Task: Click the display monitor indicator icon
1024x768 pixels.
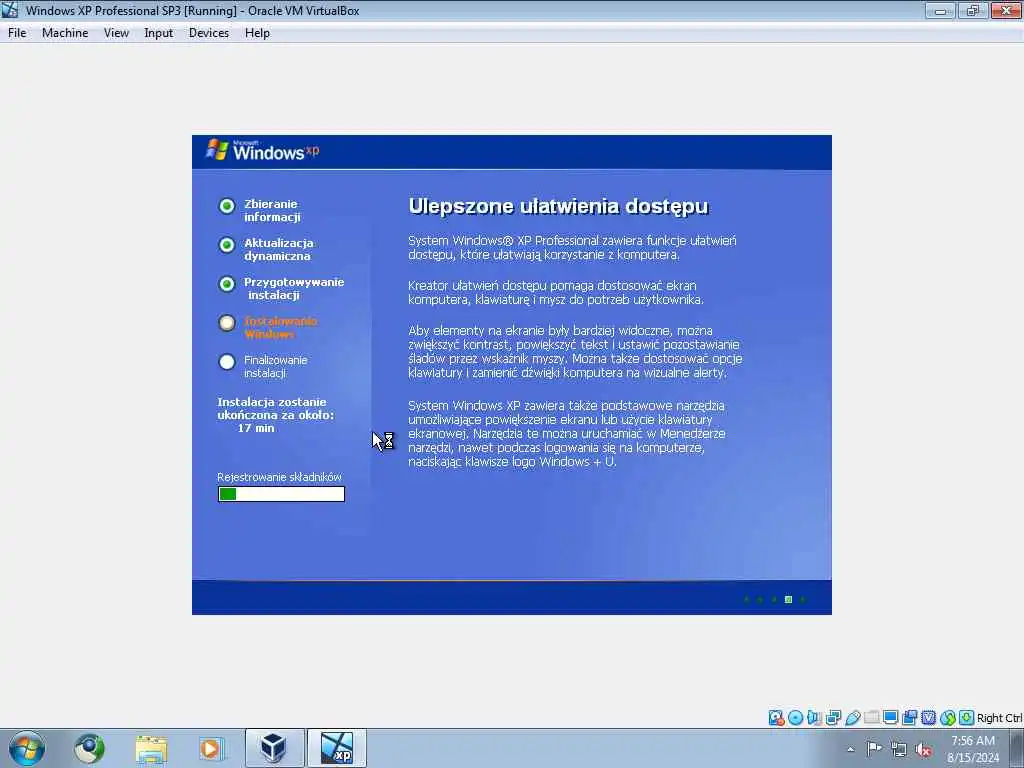Action: (x=890, y=718)
